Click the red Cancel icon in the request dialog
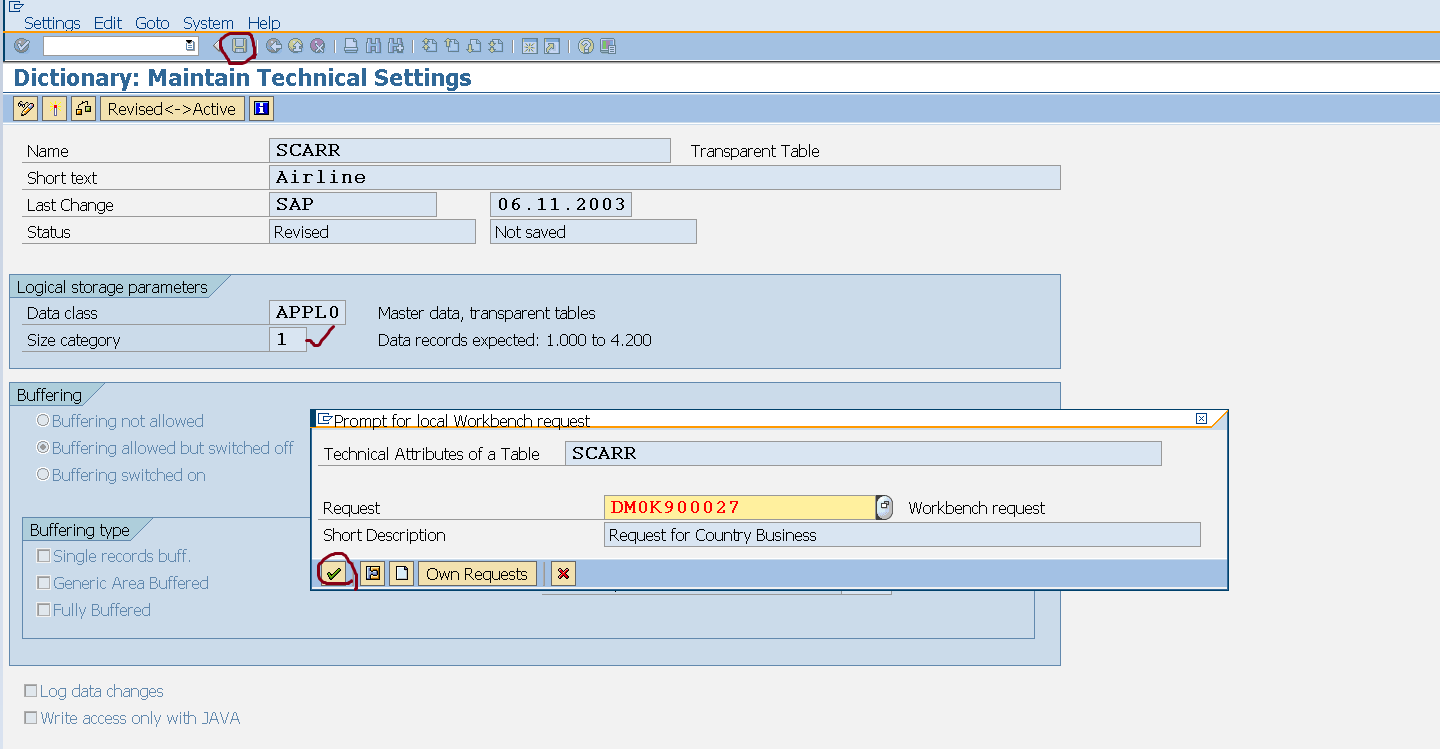Viewport: 1440px width, 749px height. coord(562,573)
